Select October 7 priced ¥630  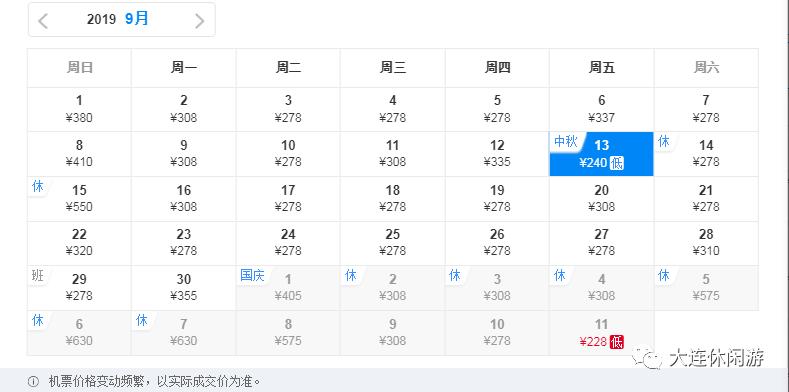[x=184, y=333]
